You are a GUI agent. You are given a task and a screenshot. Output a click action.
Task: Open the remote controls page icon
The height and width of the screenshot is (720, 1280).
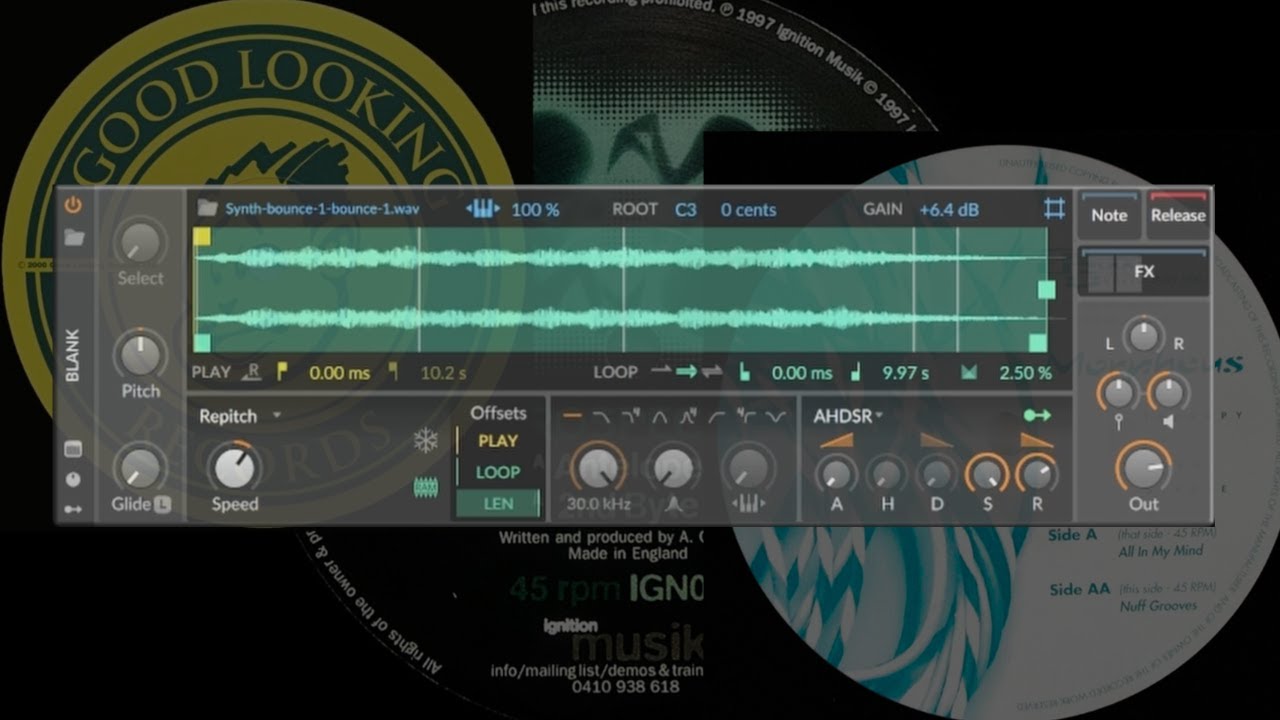point(73,450)
